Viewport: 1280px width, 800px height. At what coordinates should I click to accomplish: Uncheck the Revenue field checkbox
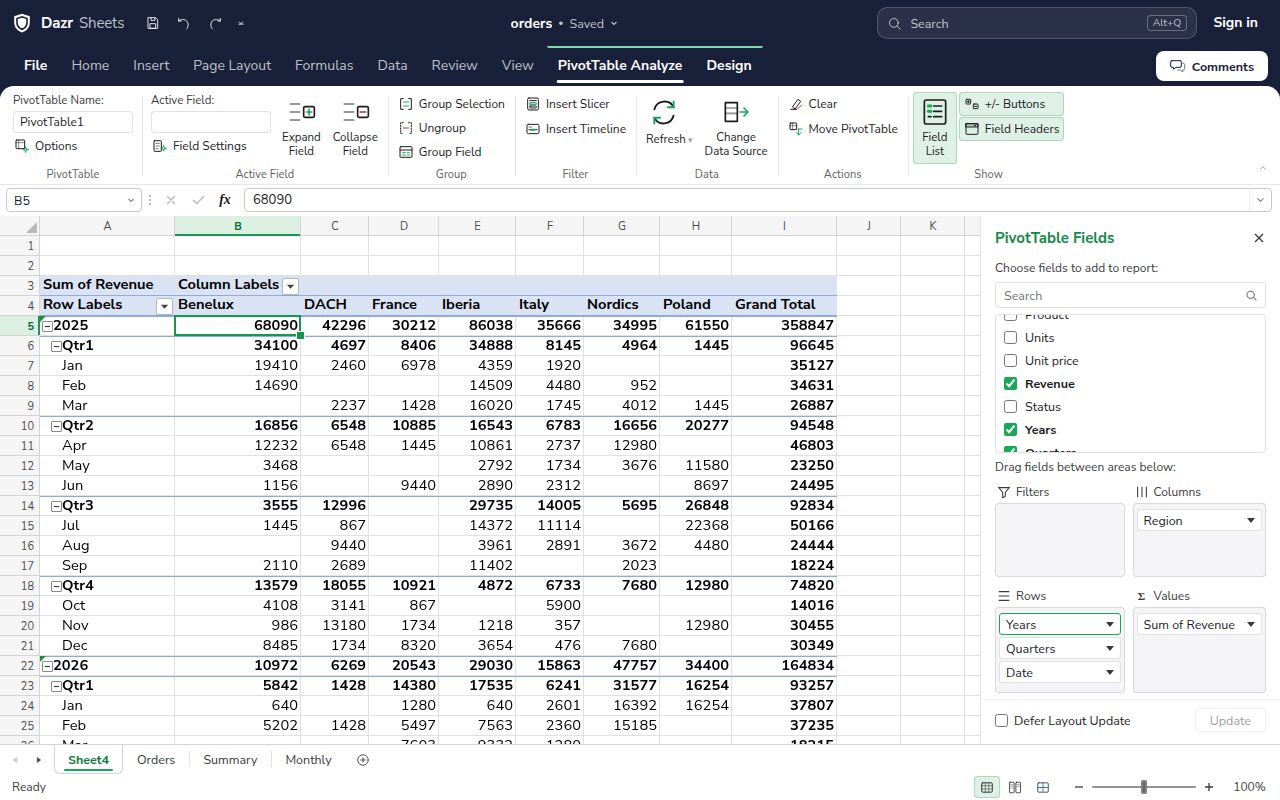point(1010,384)
